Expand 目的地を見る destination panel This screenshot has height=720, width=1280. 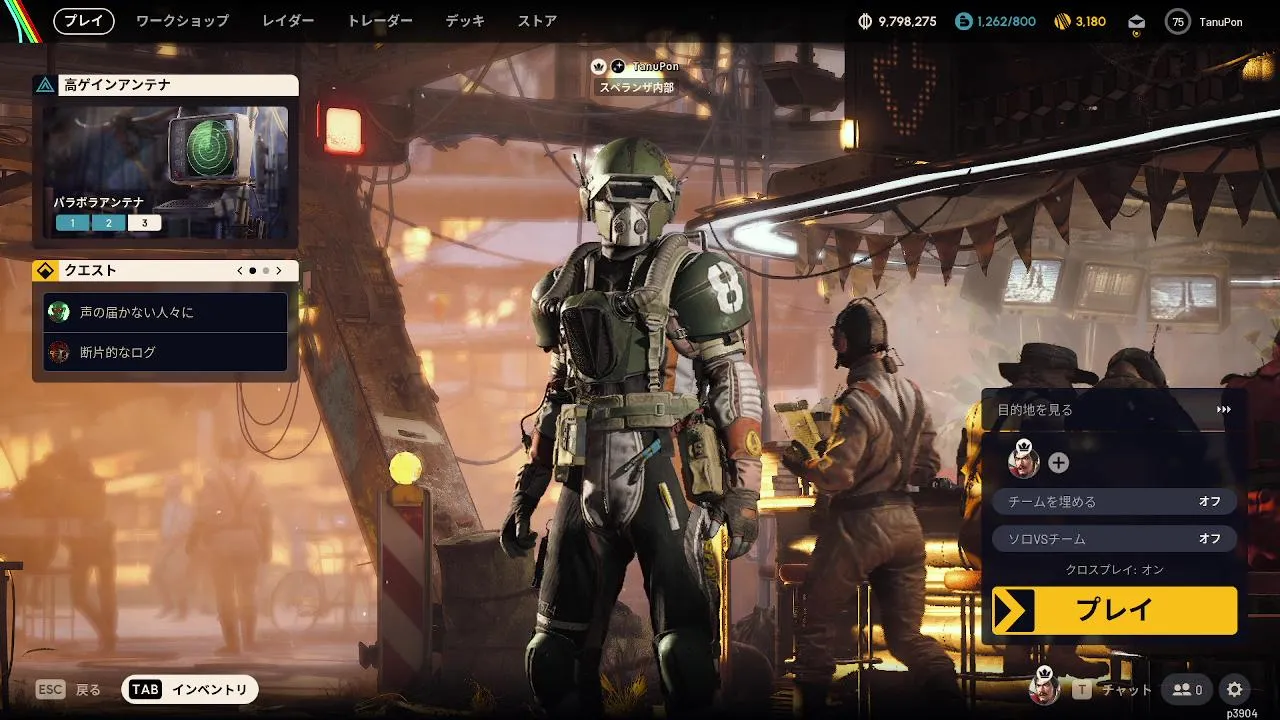click(x=1114, y=410)
